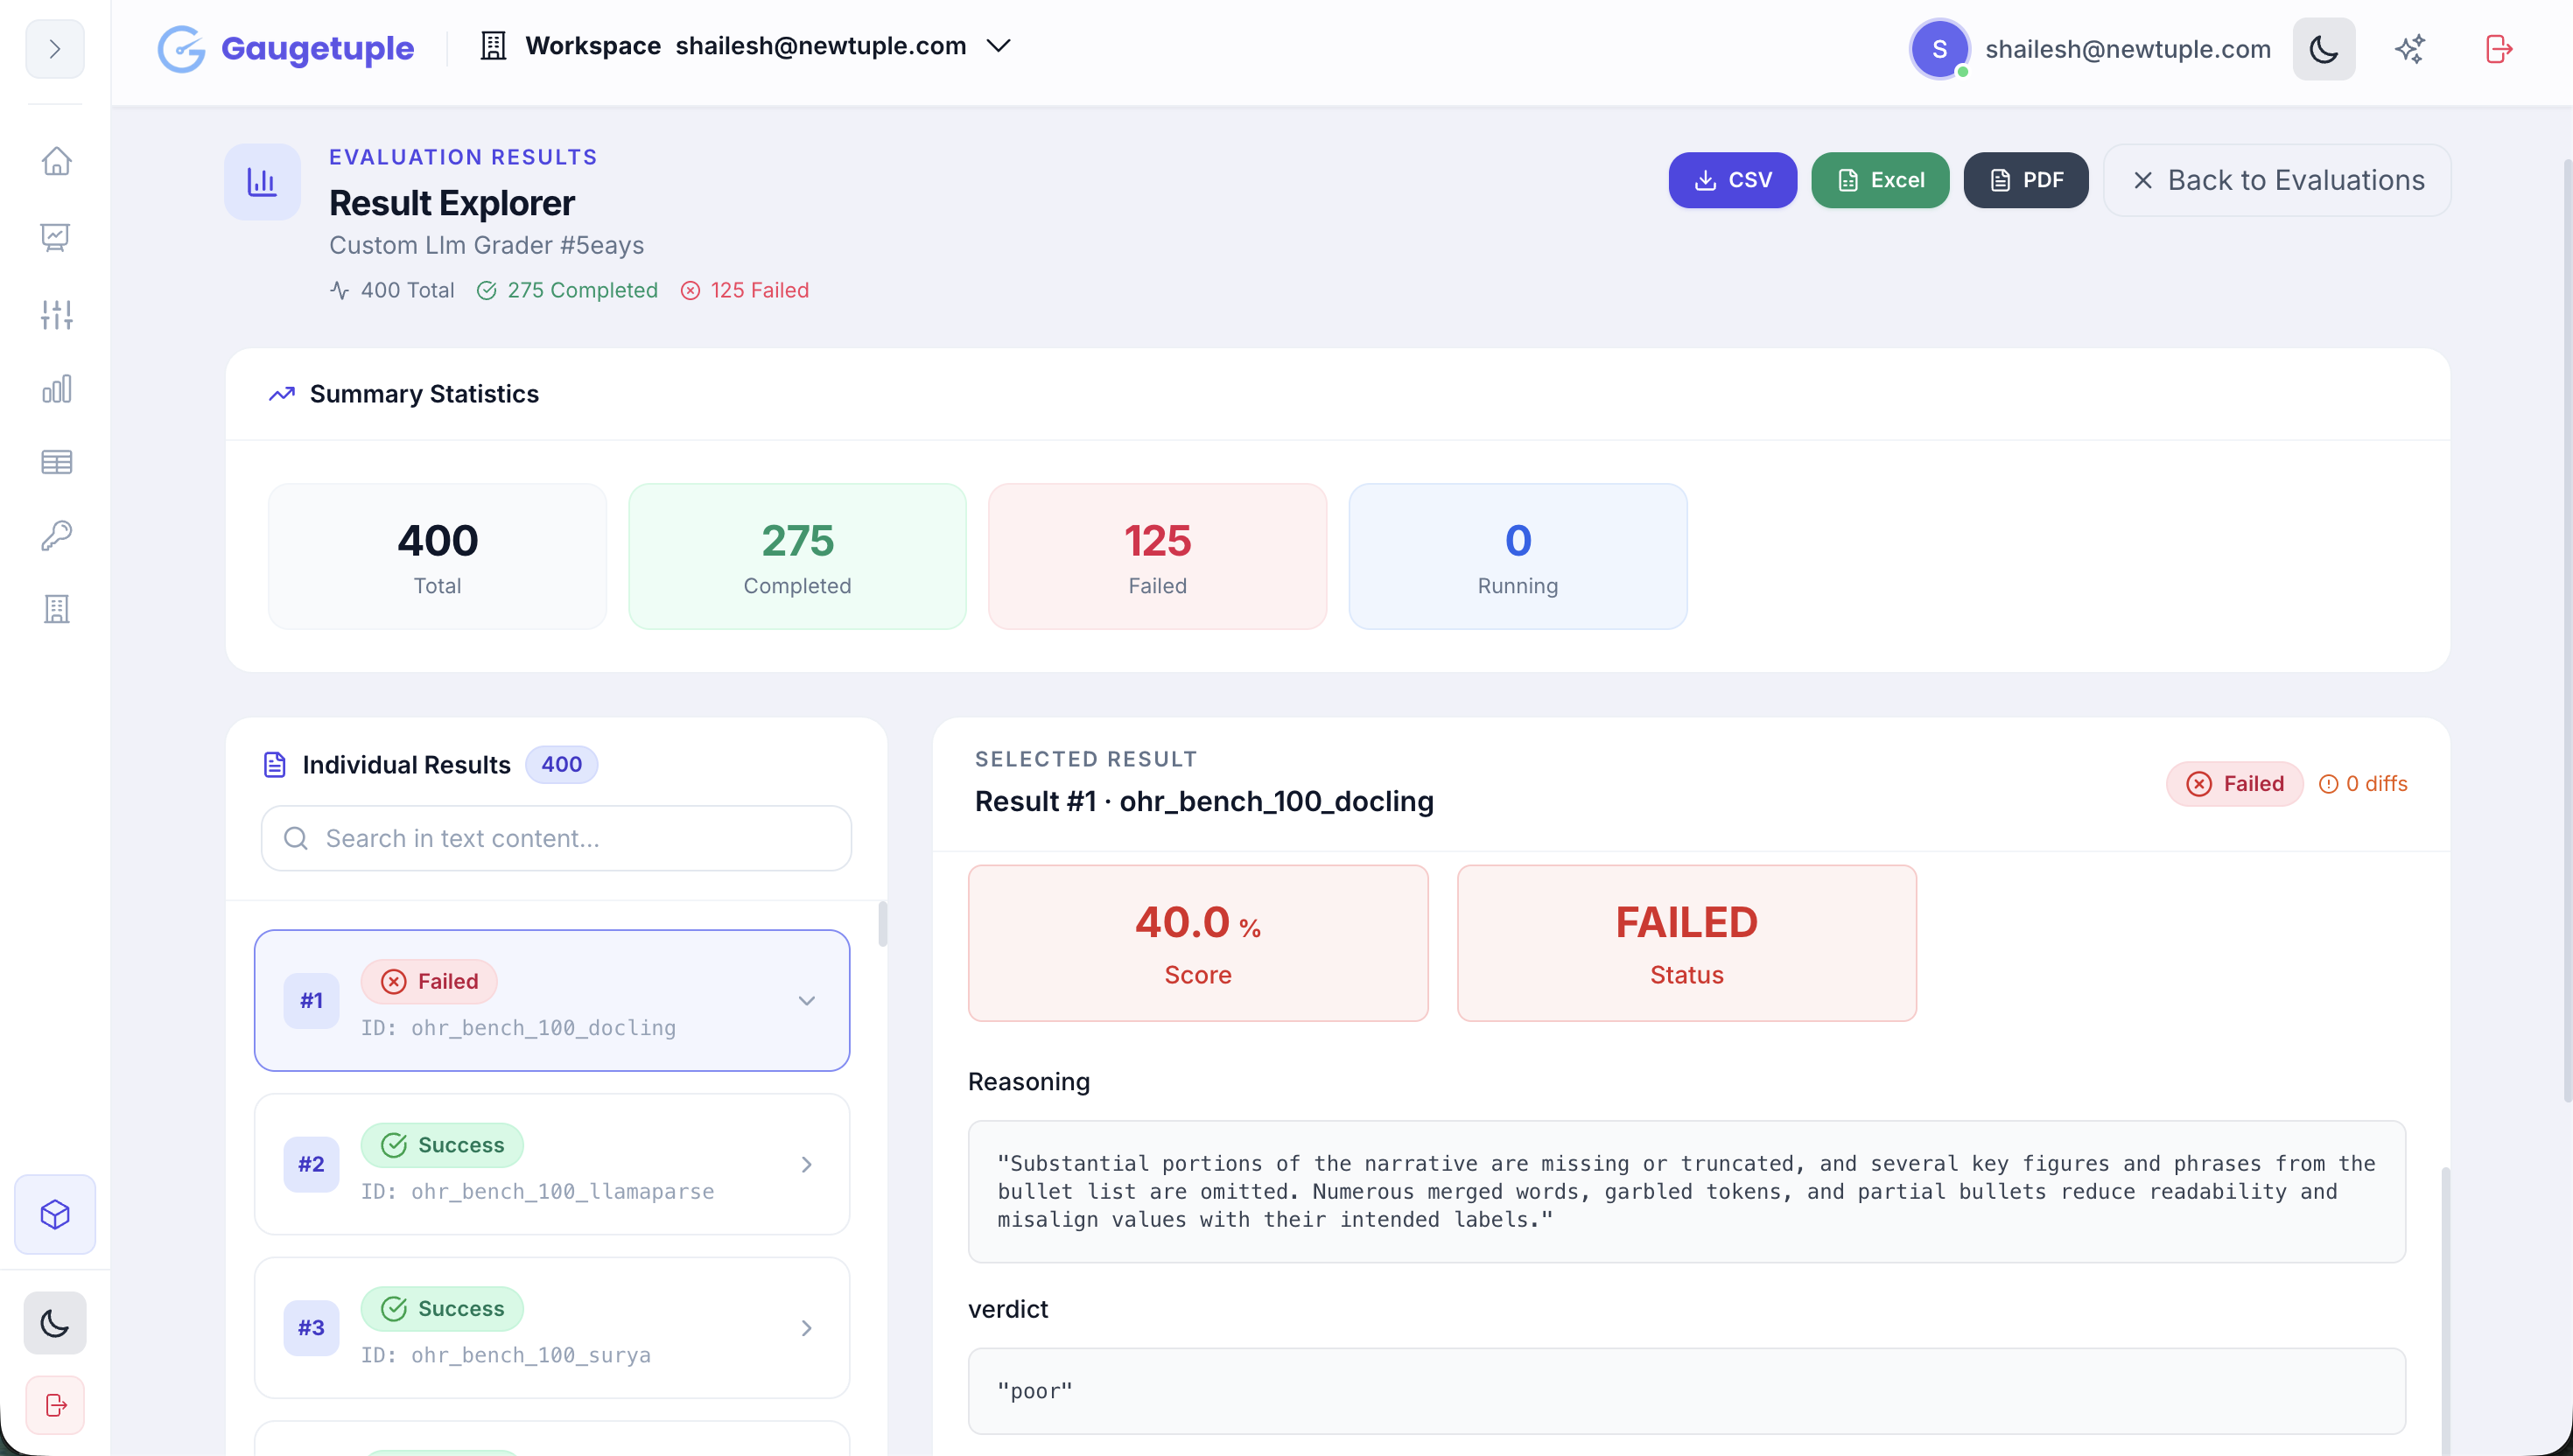
Task: Click the "poor" verdict box
Action: [x=1686, y=1390]
